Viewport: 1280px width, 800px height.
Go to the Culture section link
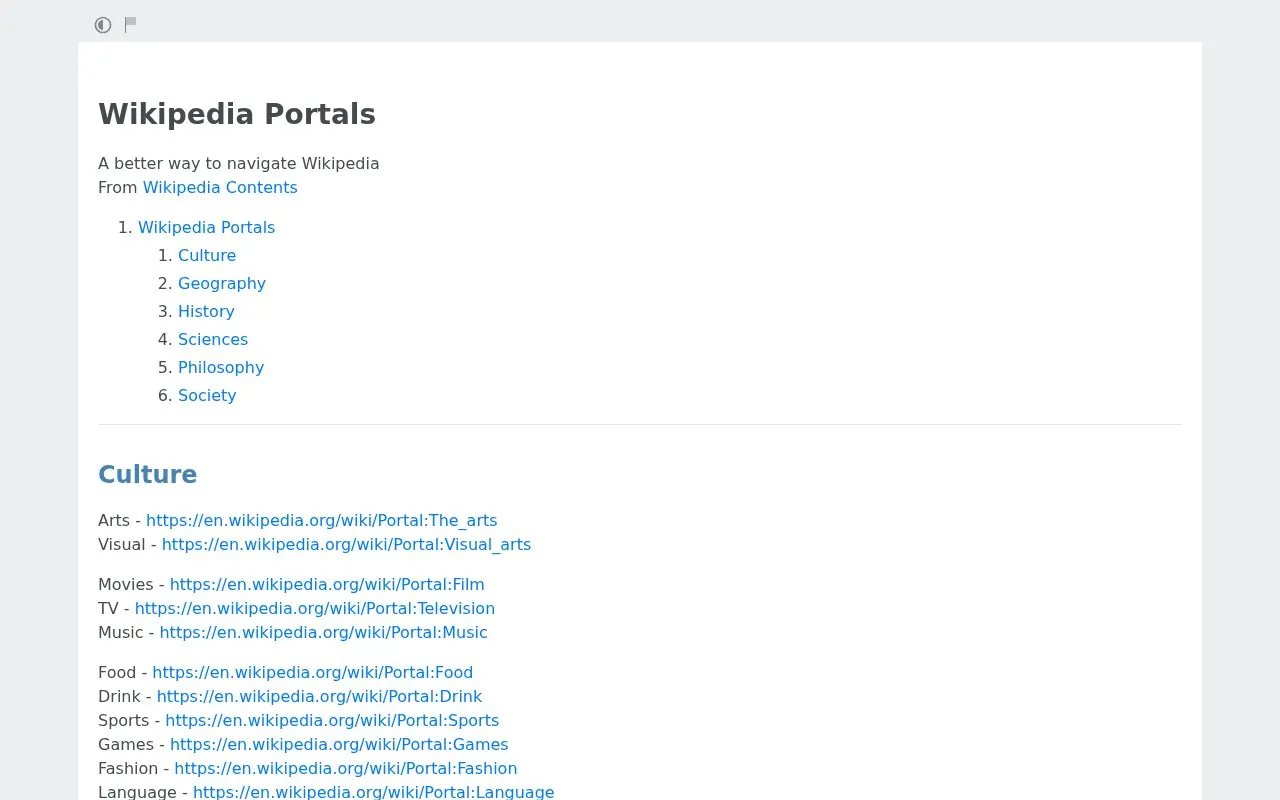(207, 255)
